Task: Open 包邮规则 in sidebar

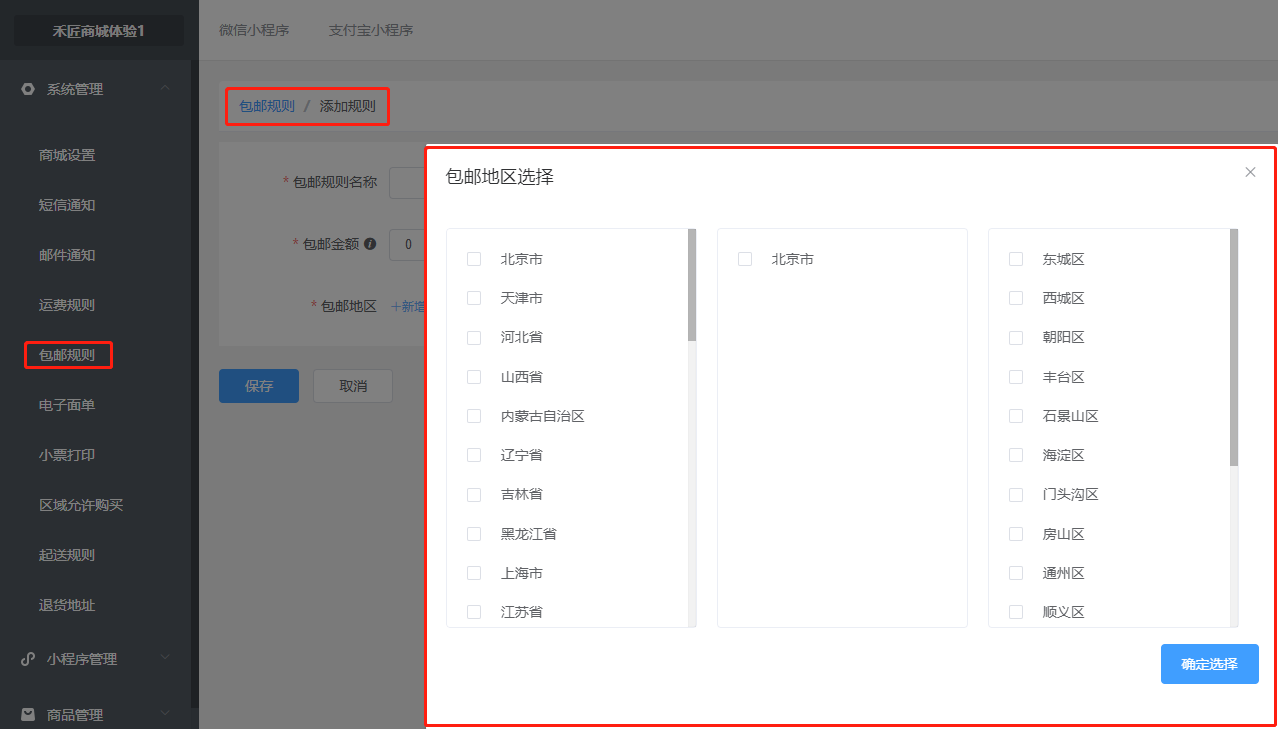Action: pos(67,355)
